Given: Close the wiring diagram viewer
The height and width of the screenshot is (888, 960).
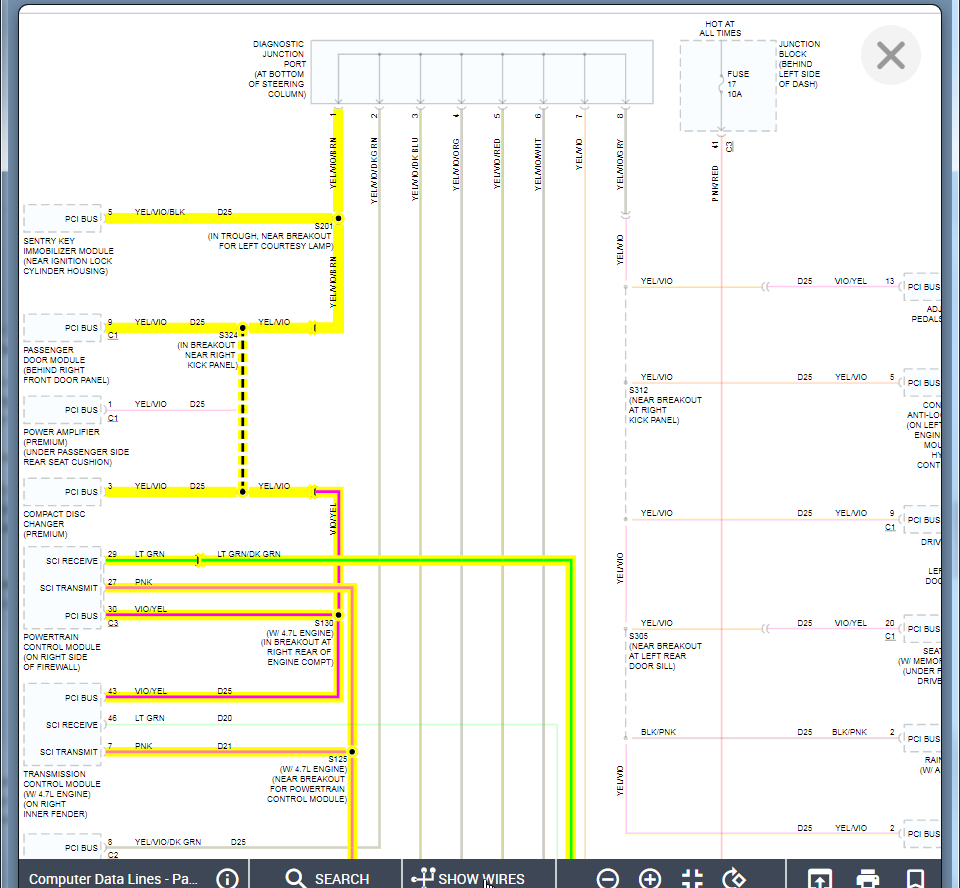Looking at the screenshot, I should (x=890, y=55).
